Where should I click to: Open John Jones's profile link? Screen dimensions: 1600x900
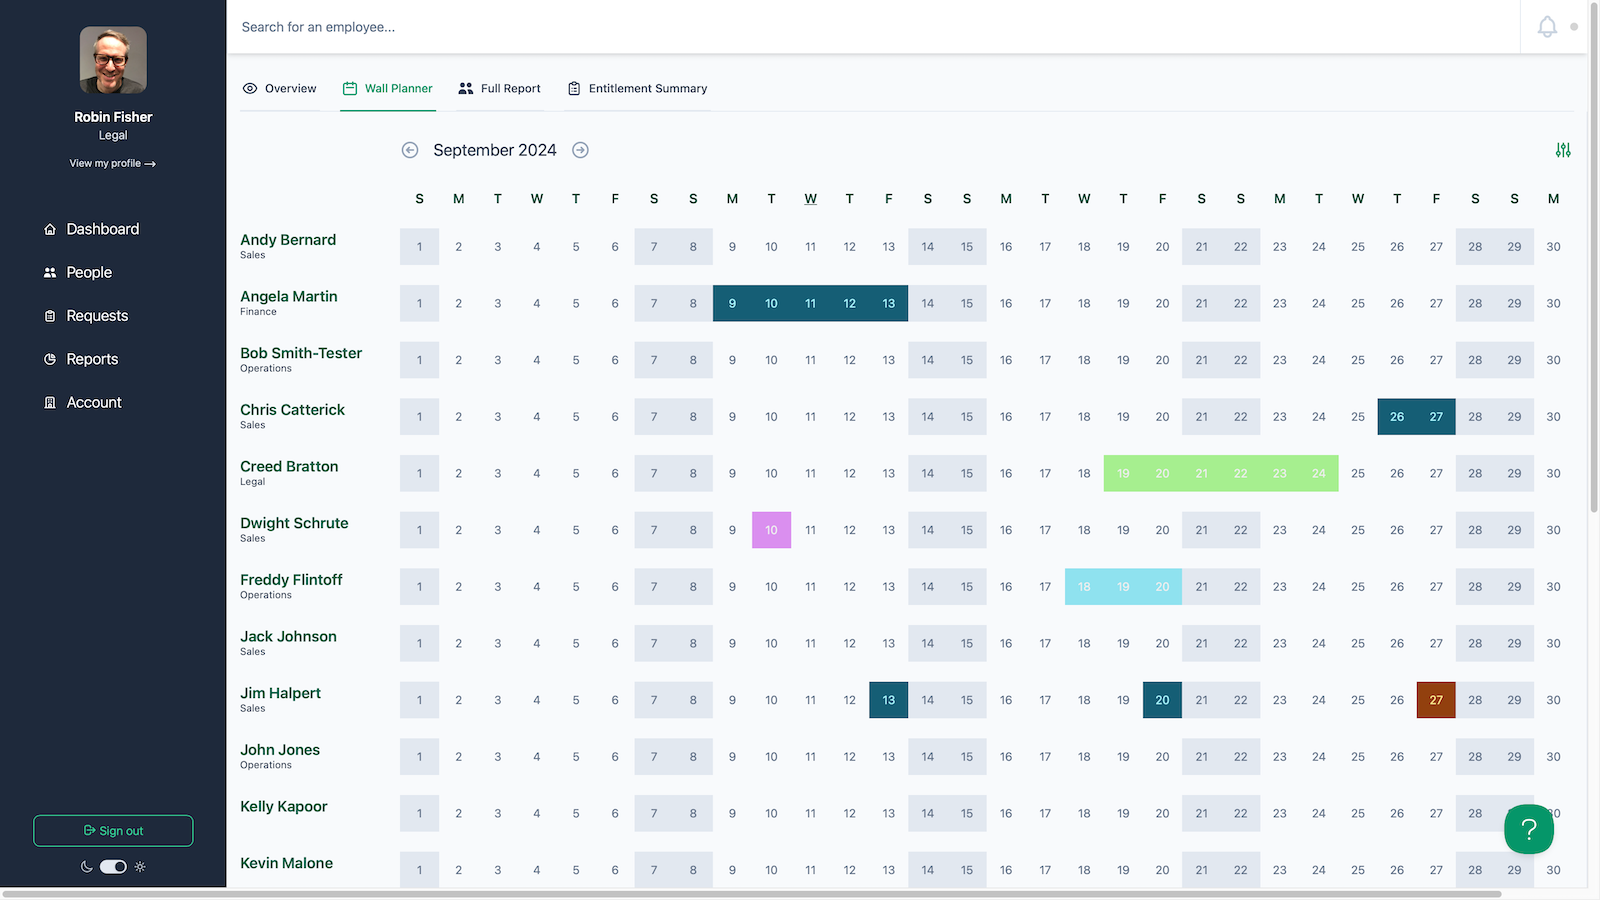(x=280, y=750)
